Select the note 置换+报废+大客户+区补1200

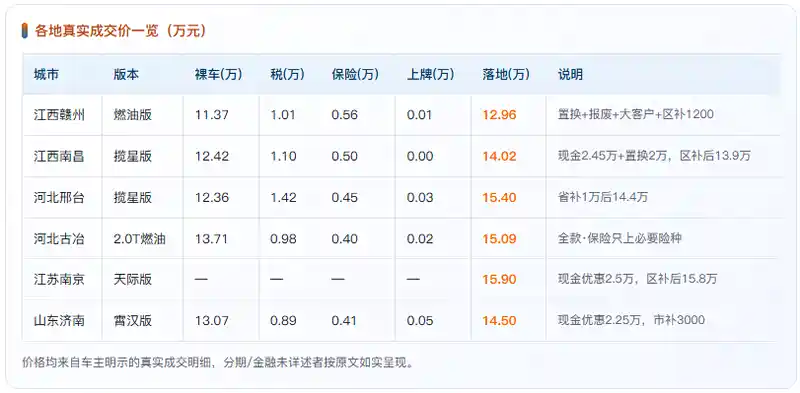635,115
